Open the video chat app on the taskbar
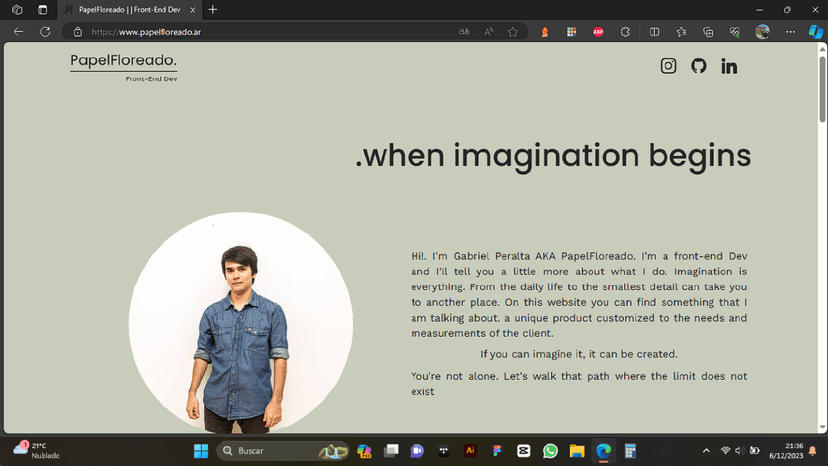Image resolution: width=828 pixels, height=466 pixels. (417, 451)
